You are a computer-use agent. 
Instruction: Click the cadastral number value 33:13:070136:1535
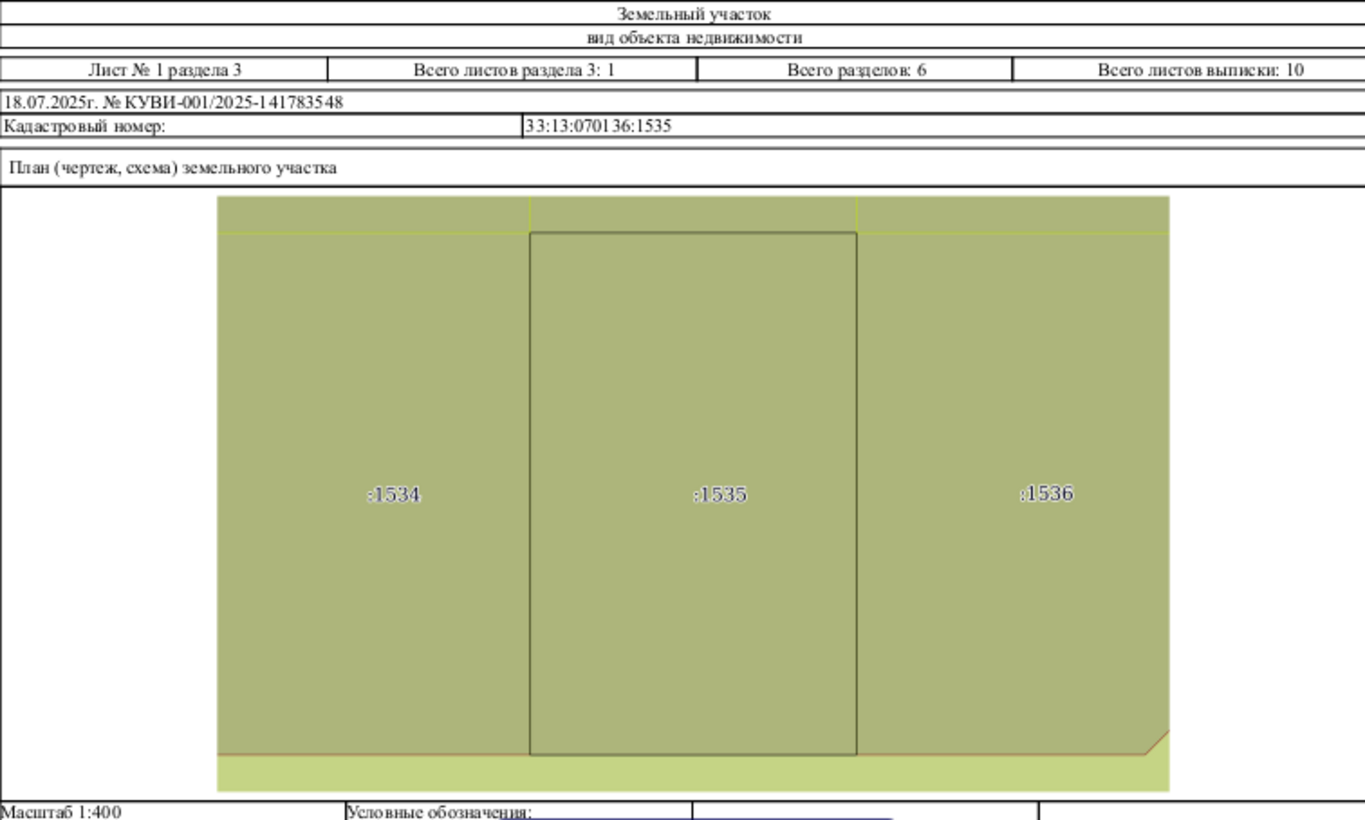point(598,126)
